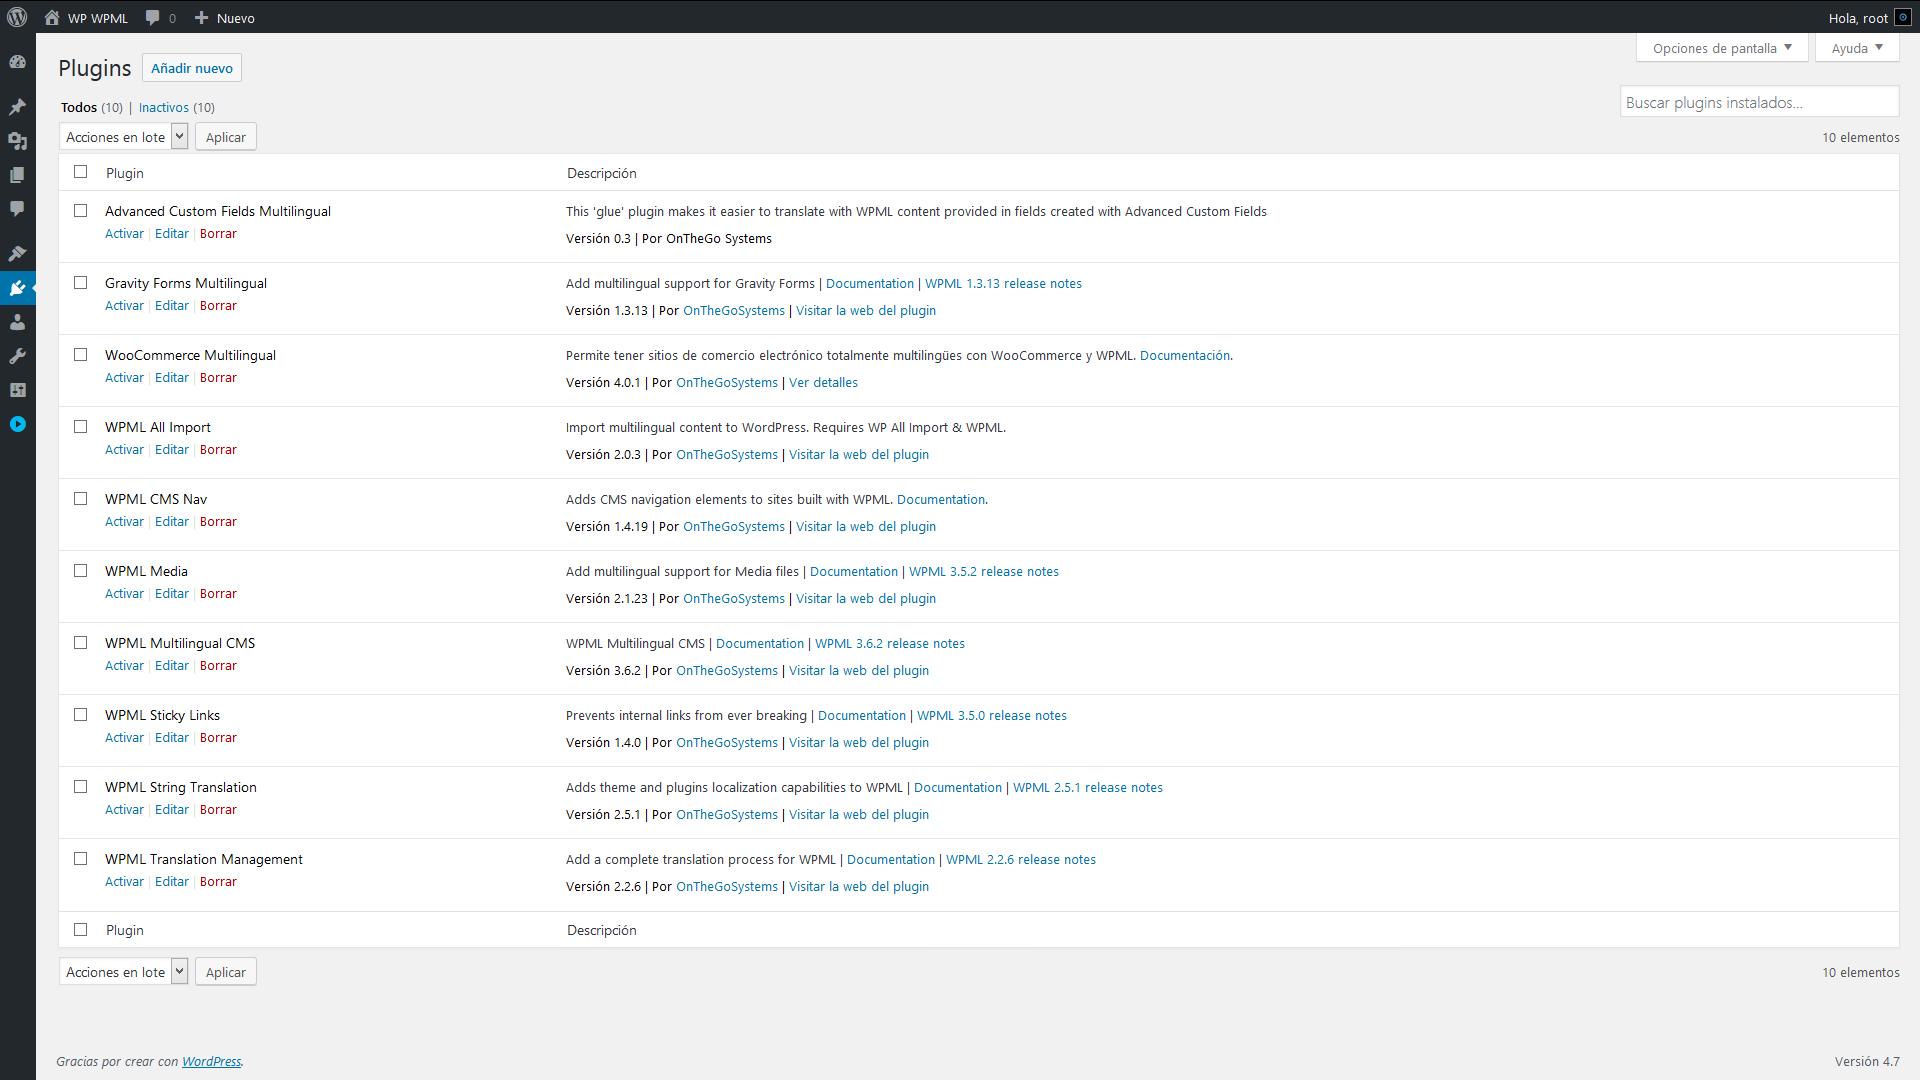Screen dimensions: 1920x1080
Task: Check WooCommerce Multilingual checkbox
Action: [x=81, y=355]
